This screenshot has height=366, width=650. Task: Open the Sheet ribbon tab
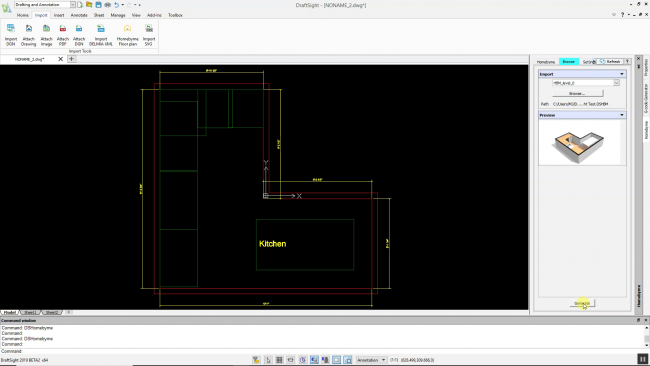[99, 15]
